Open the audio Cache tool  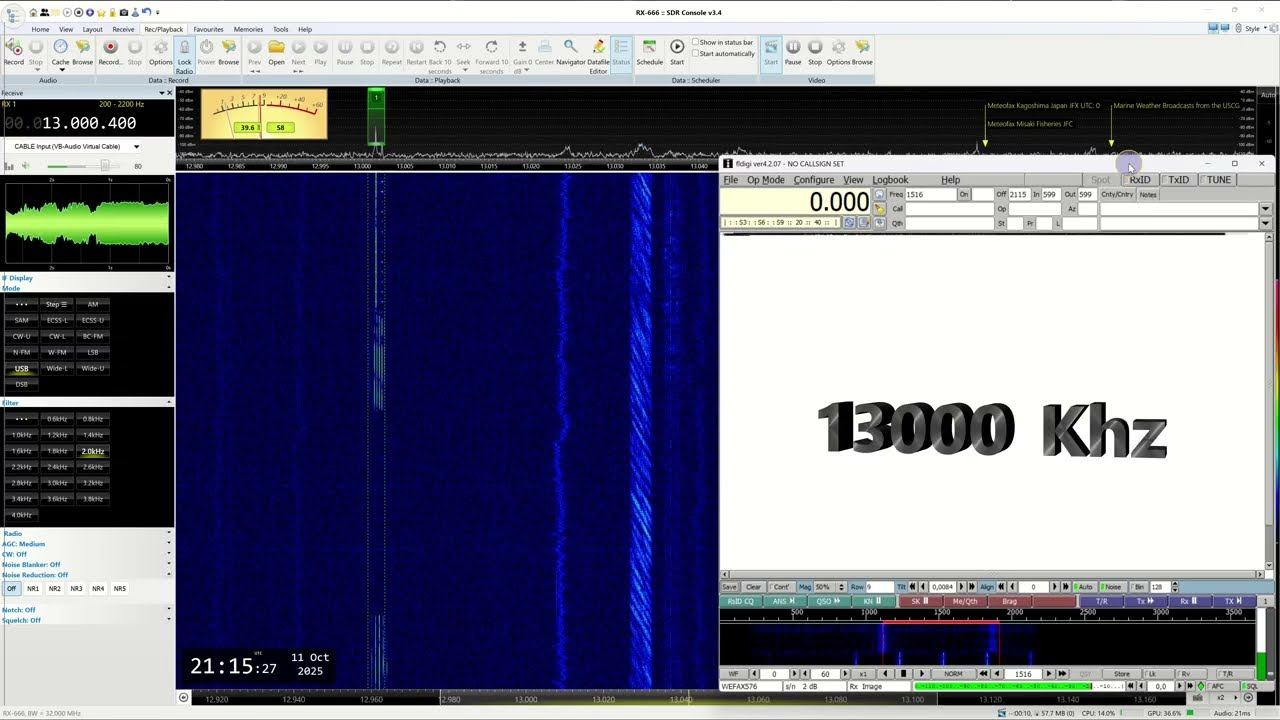click(x=60, y=47)
